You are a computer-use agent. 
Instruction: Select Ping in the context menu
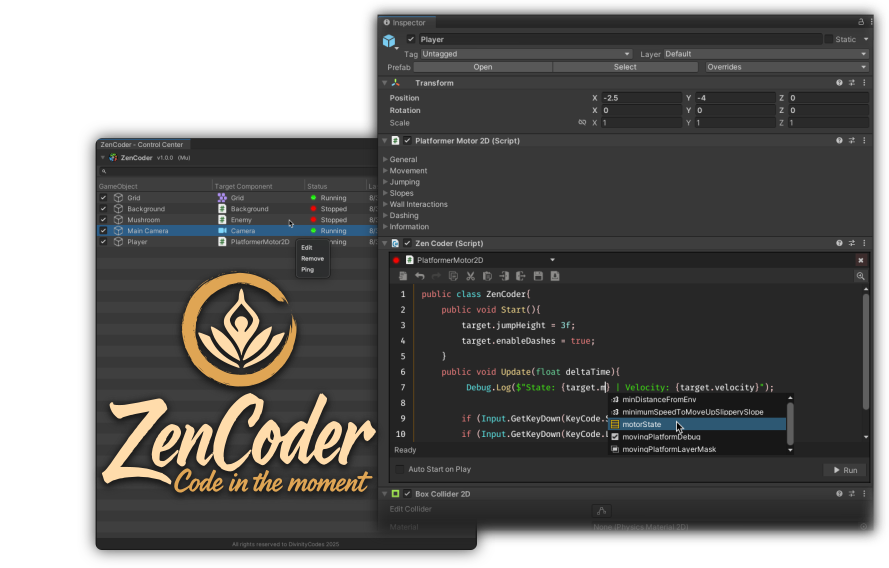pos(307,269)
